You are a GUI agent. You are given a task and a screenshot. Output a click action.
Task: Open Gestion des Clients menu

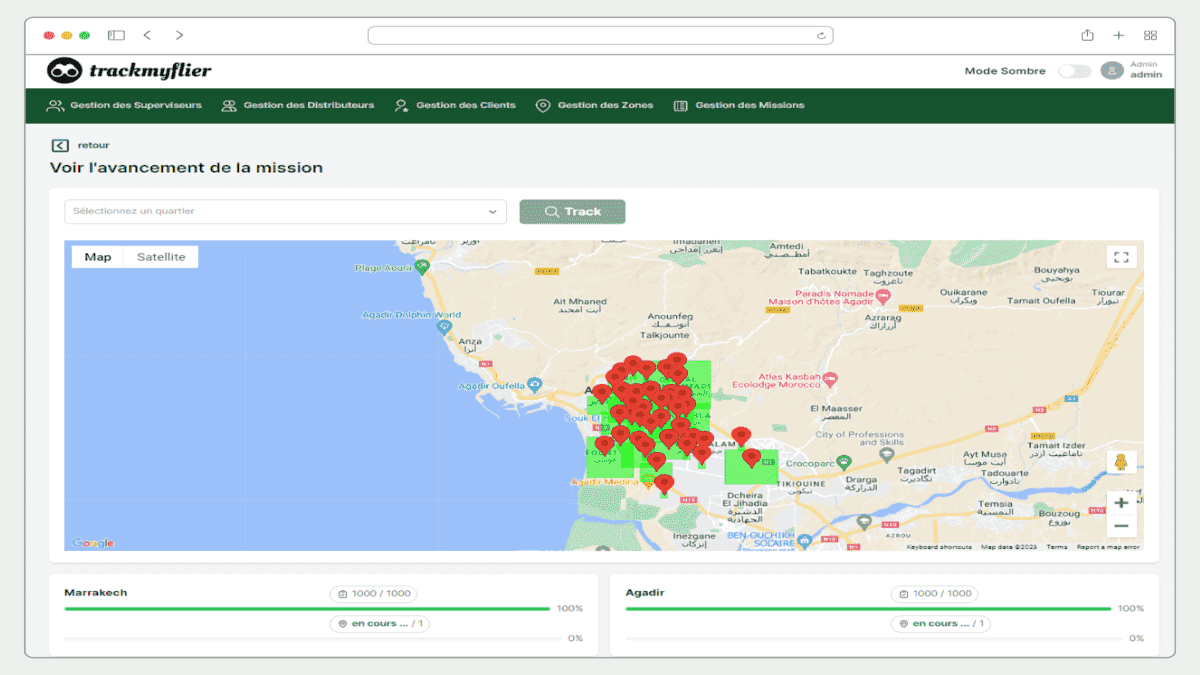point(455,105)
